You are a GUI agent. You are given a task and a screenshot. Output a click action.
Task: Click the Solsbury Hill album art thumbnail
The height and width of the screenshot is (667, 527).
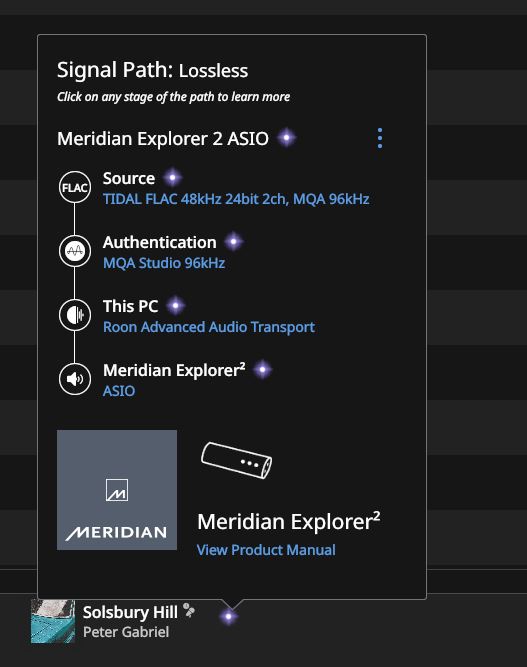tap(53, 621)
